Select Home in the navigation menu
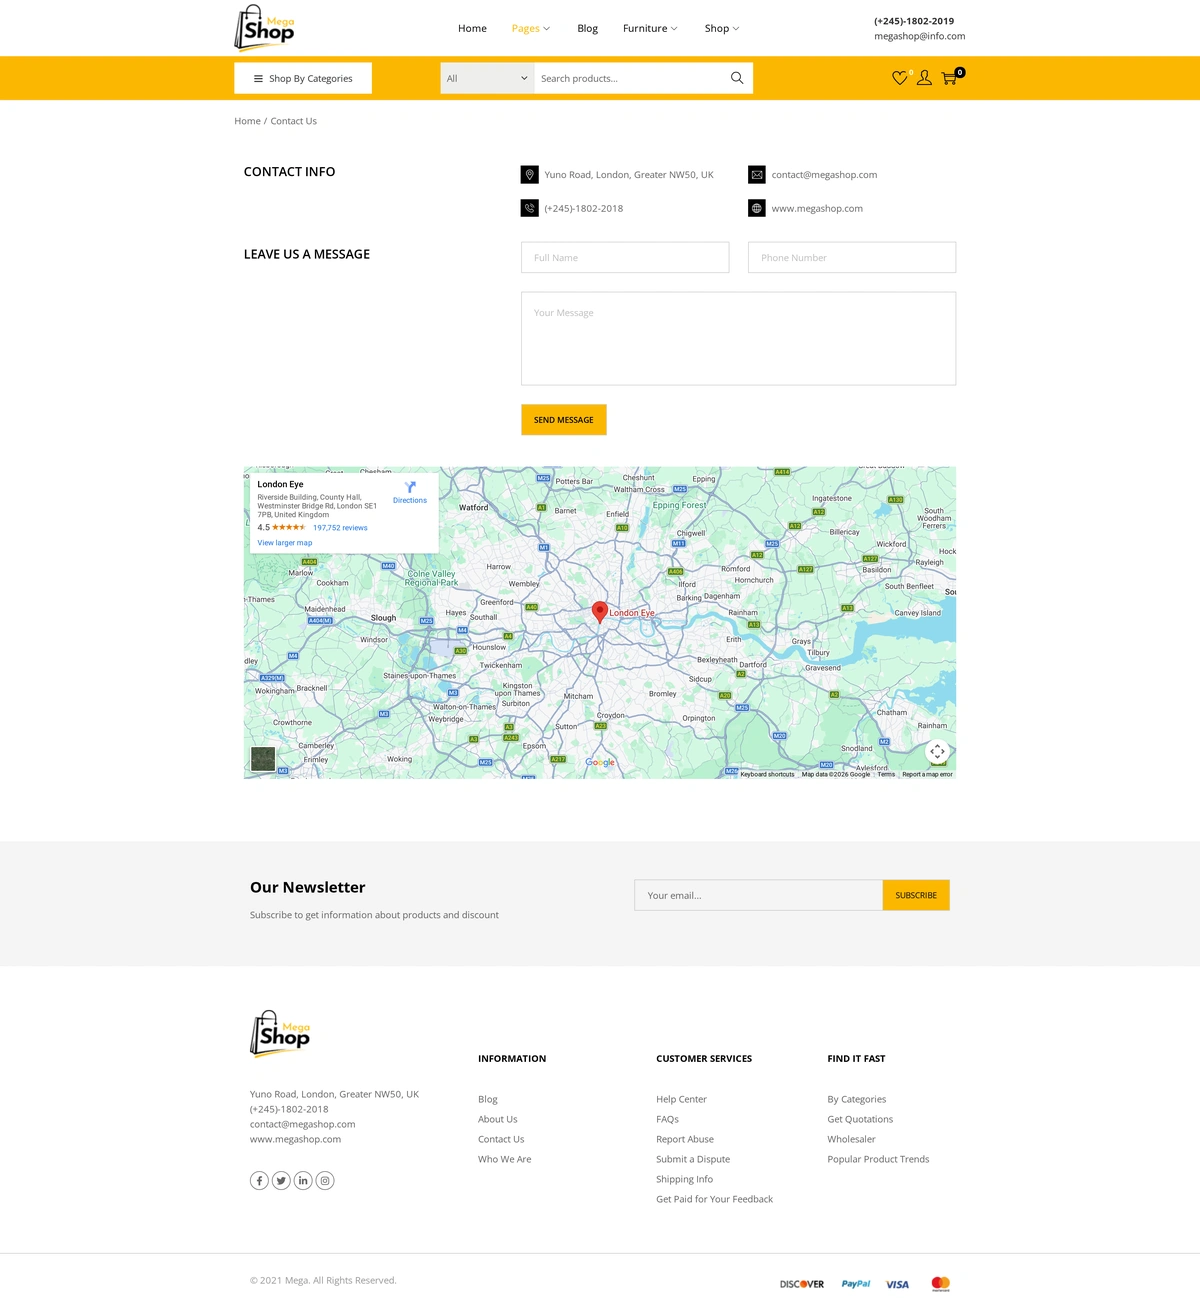 (x=472, y=28)
